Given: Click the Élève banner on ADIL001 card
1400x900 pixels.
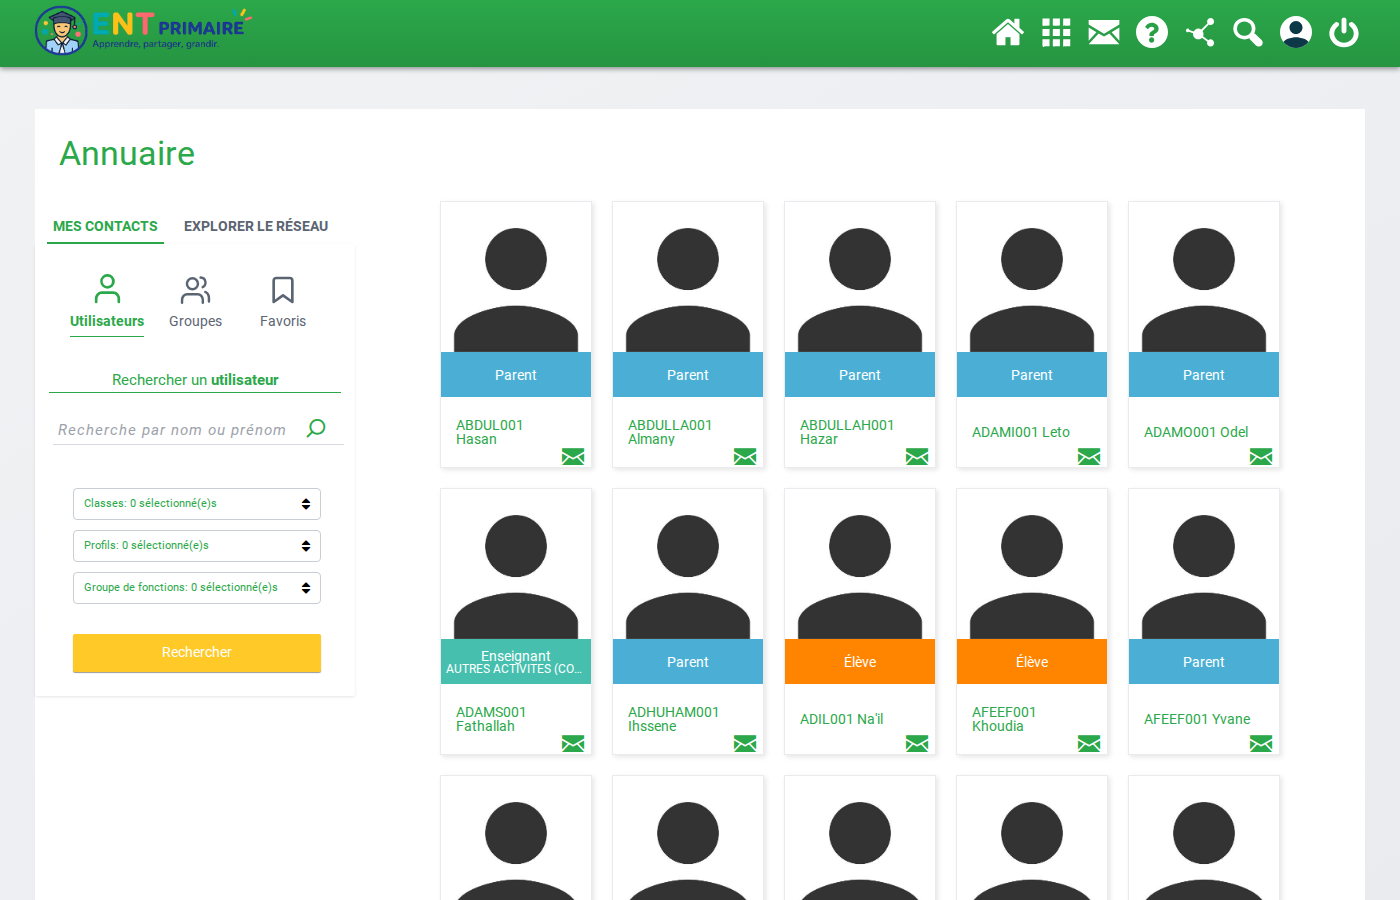Looking at the screenshot, I should point(860,662).
